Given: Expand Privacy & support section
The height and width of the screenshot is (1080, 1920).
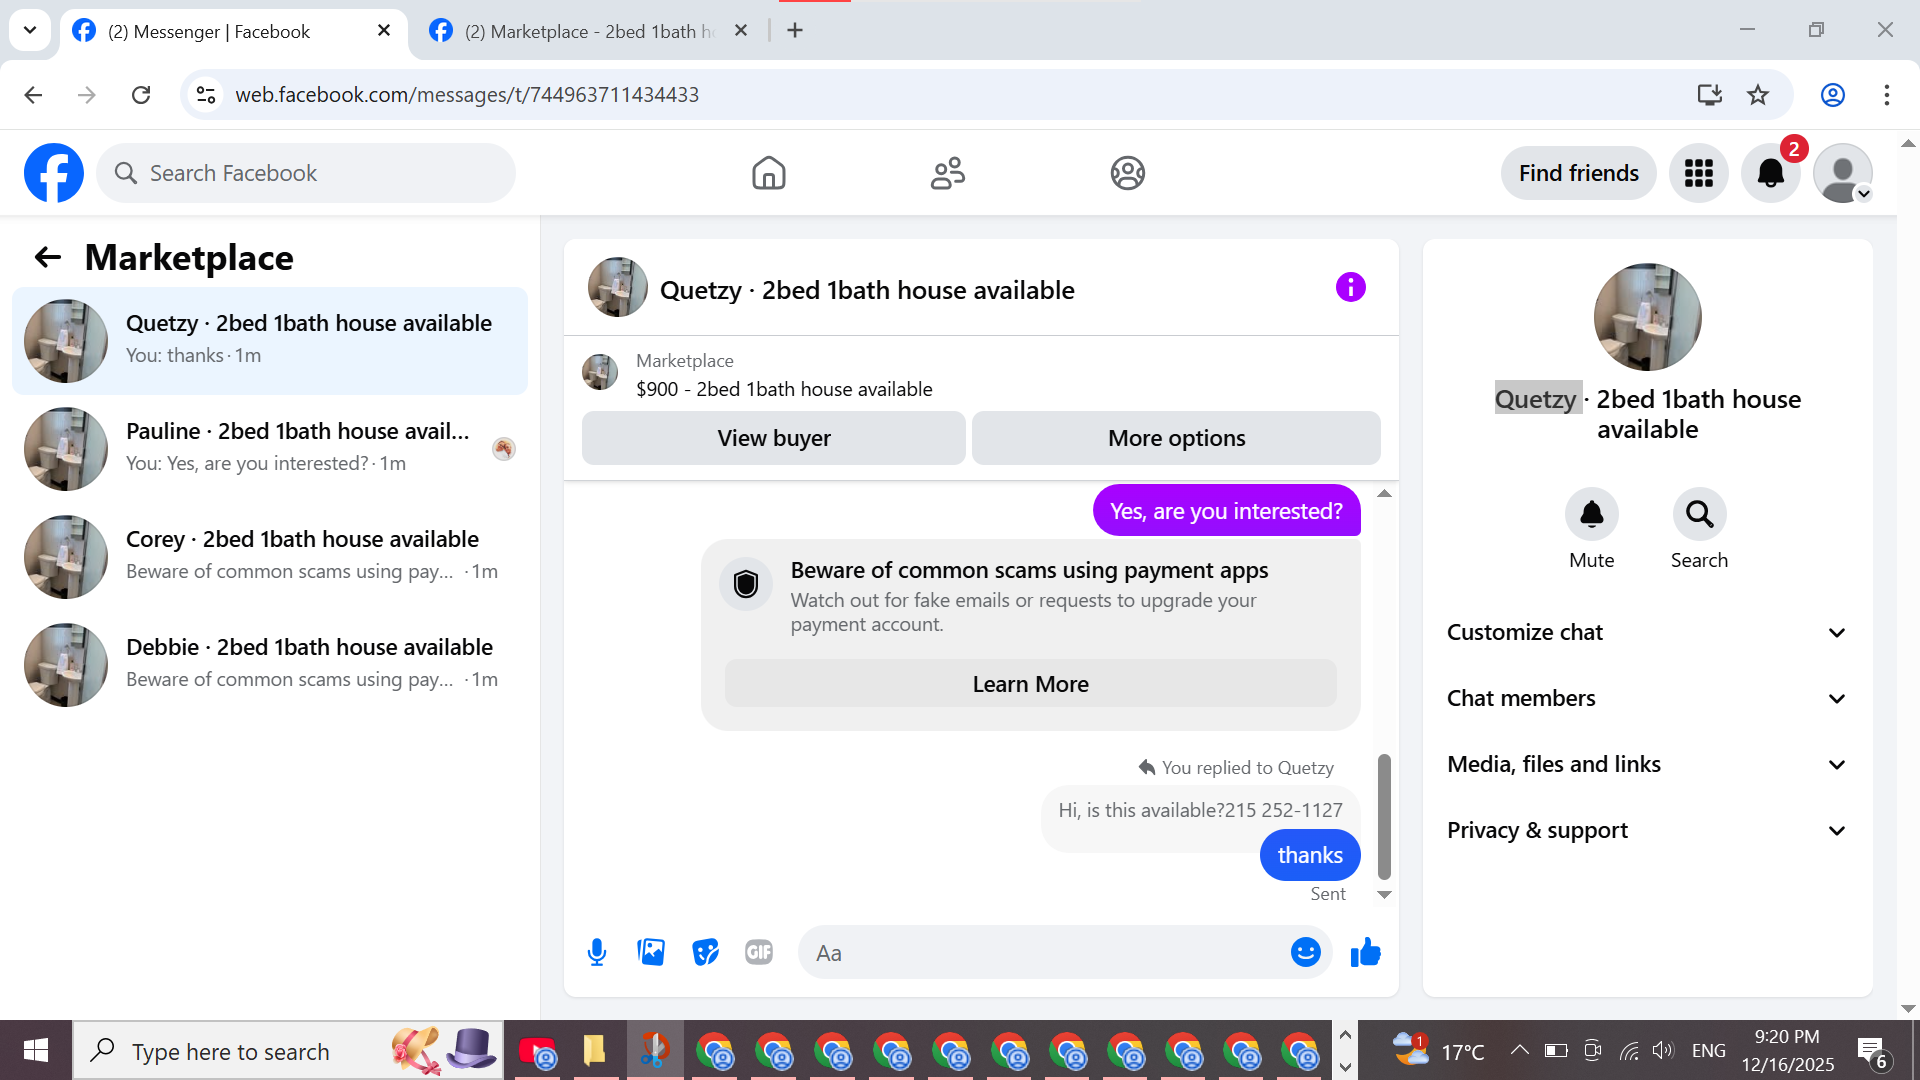Looking at the screenshot, I should [1647, 831].
